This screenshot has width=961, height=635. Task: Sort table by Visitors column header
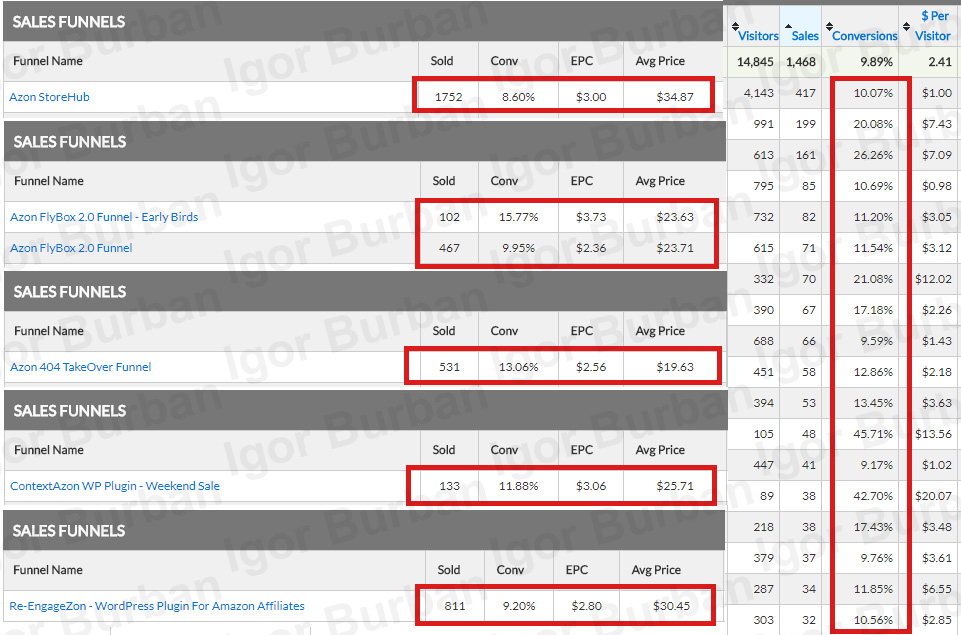[x=758, y=36]
